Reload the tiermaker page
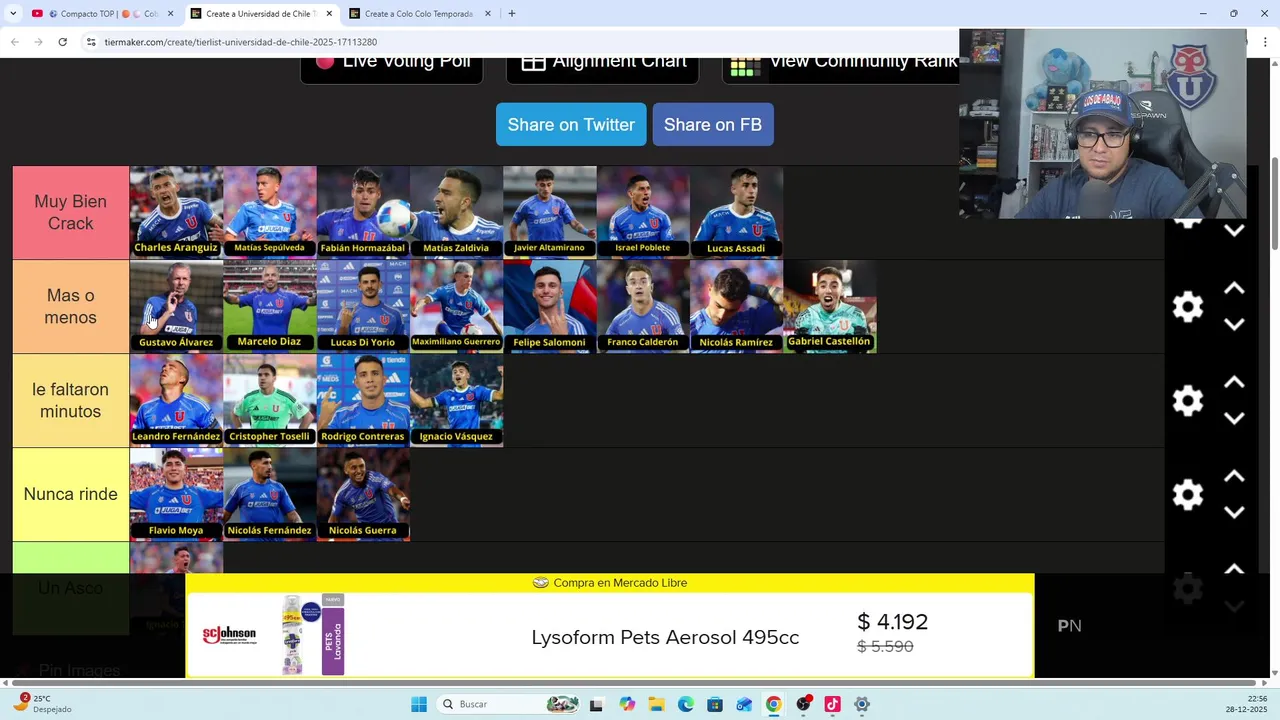 (62, 42)
